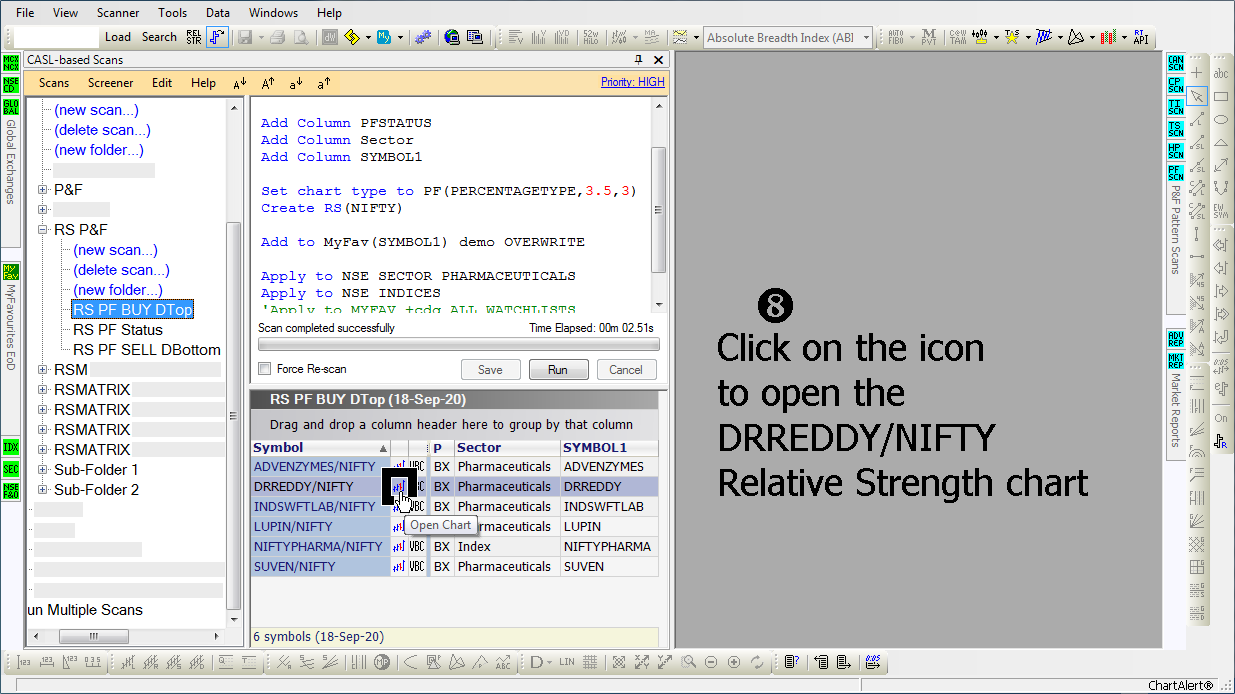Open P&F Pattern Scans side tab
Viewport: 1235px width, 694px height.
[x=1175, y=230]
